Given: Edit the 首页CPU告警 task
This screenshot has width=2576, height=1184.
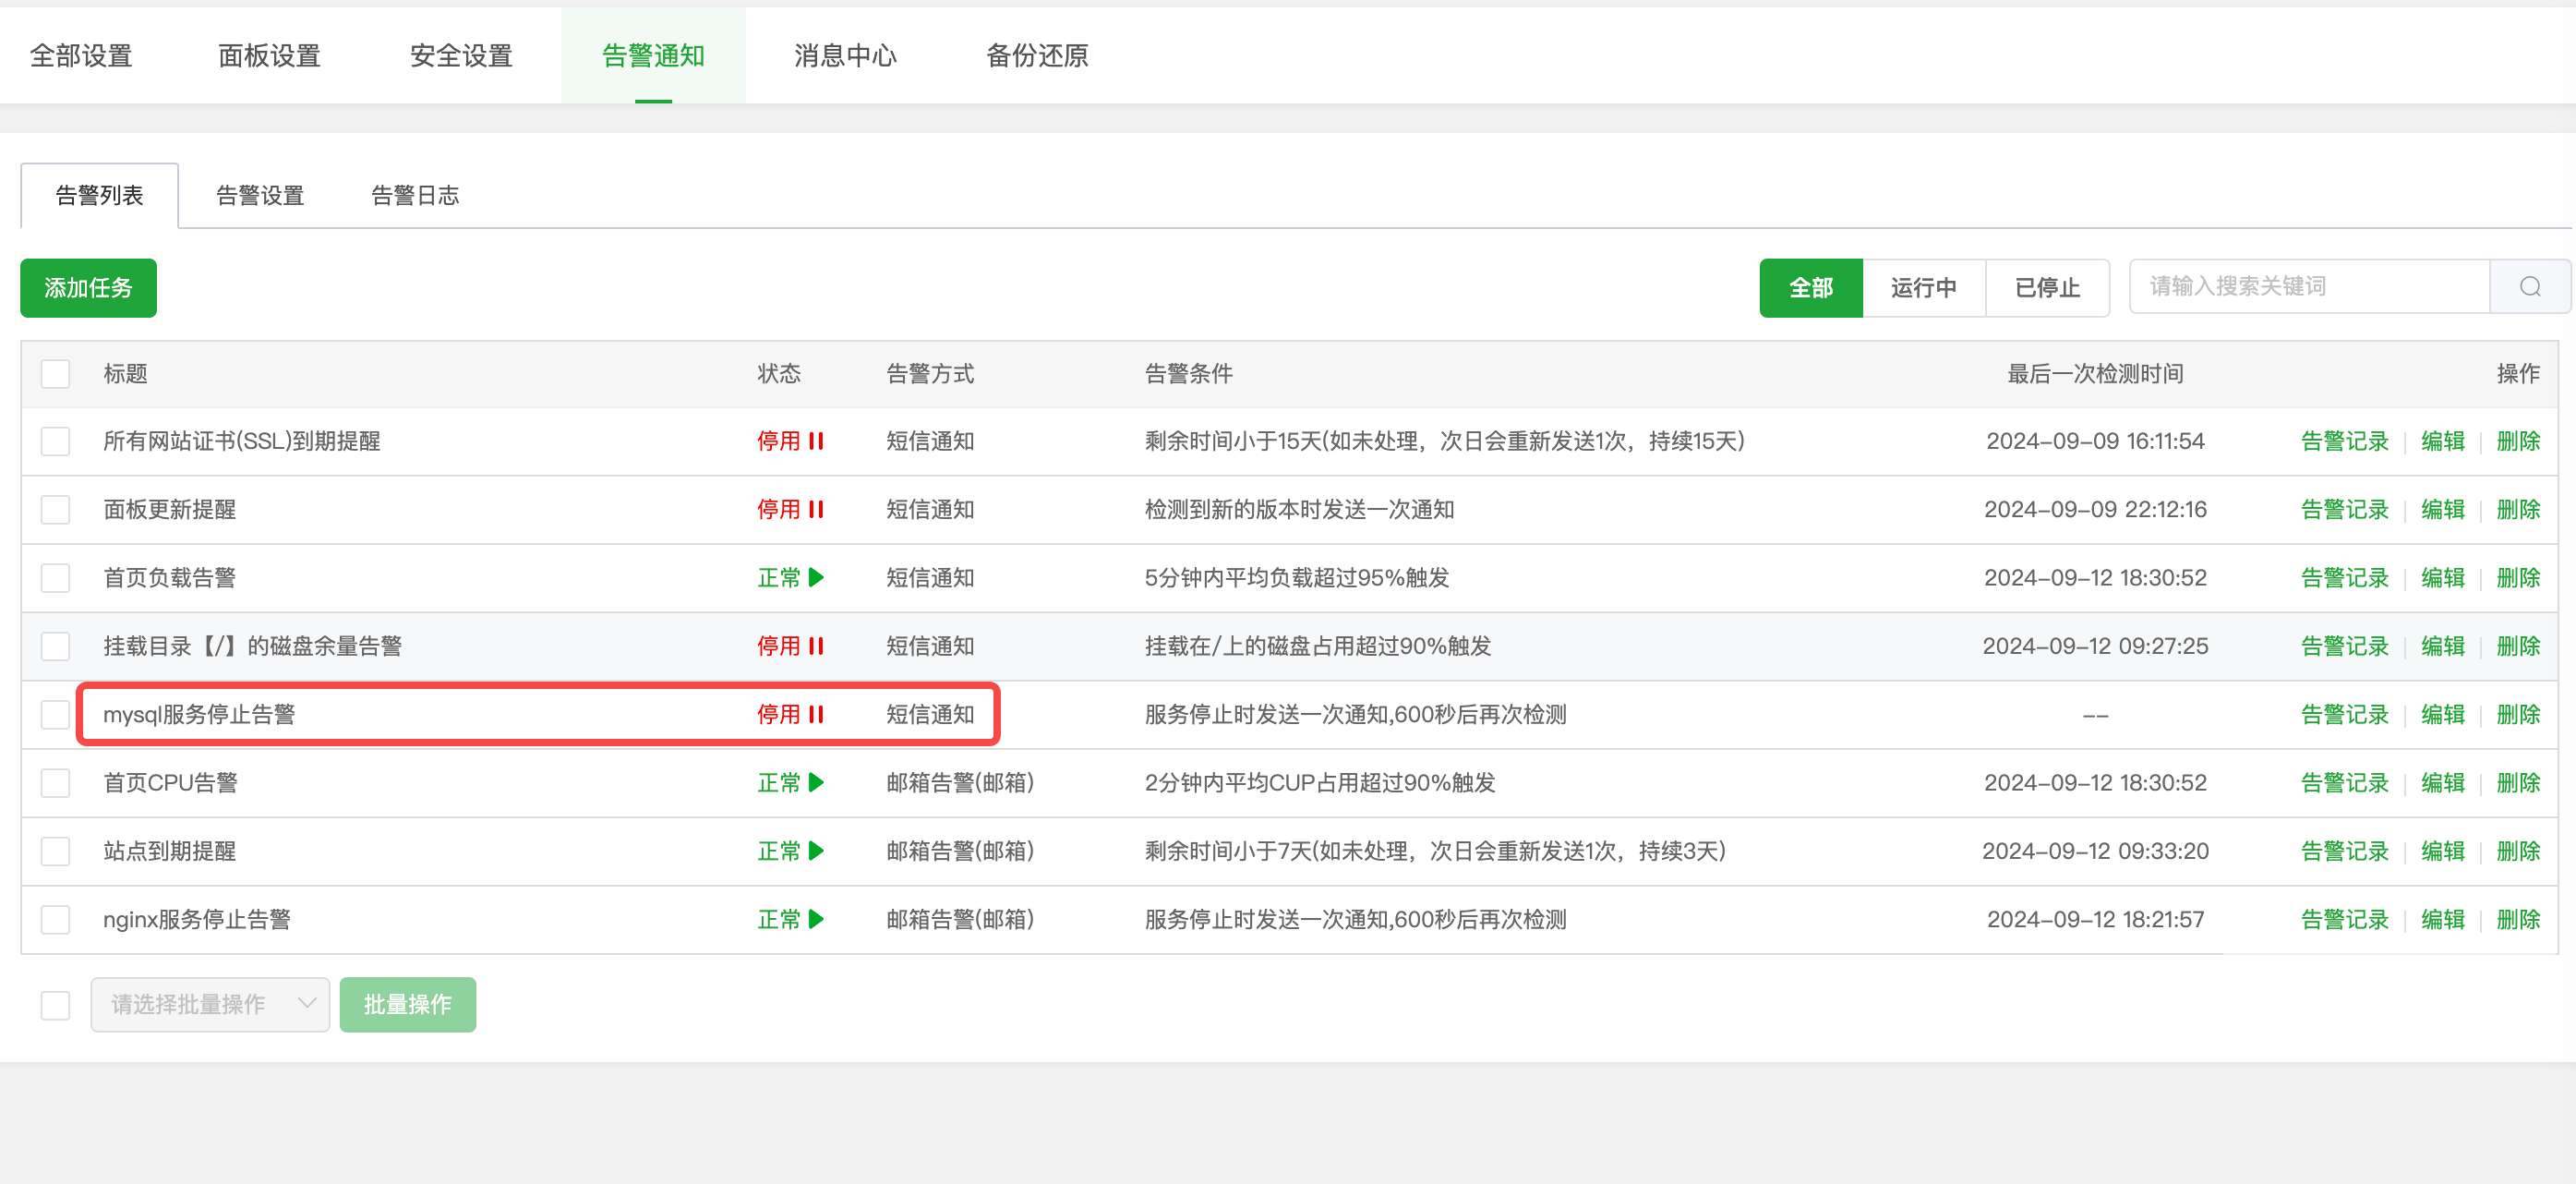Looking at the screenshot, I should (x=2442, y=782).
